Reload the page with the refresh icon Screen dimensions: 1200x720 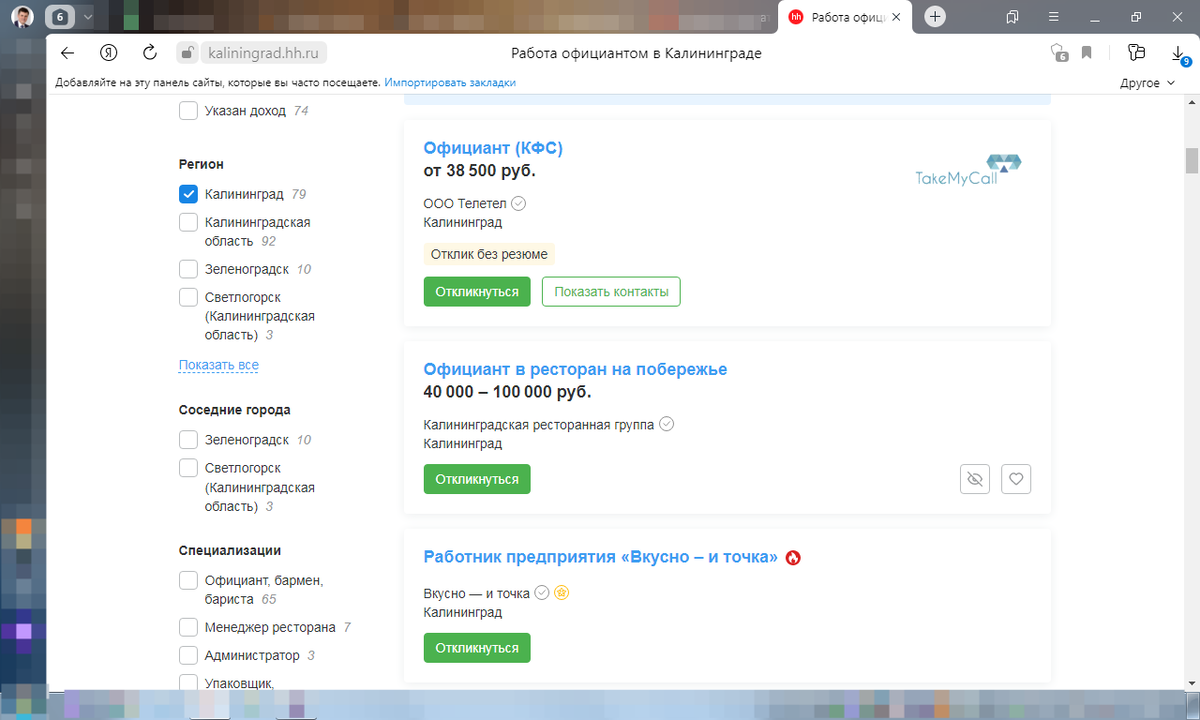click(150, 53)
